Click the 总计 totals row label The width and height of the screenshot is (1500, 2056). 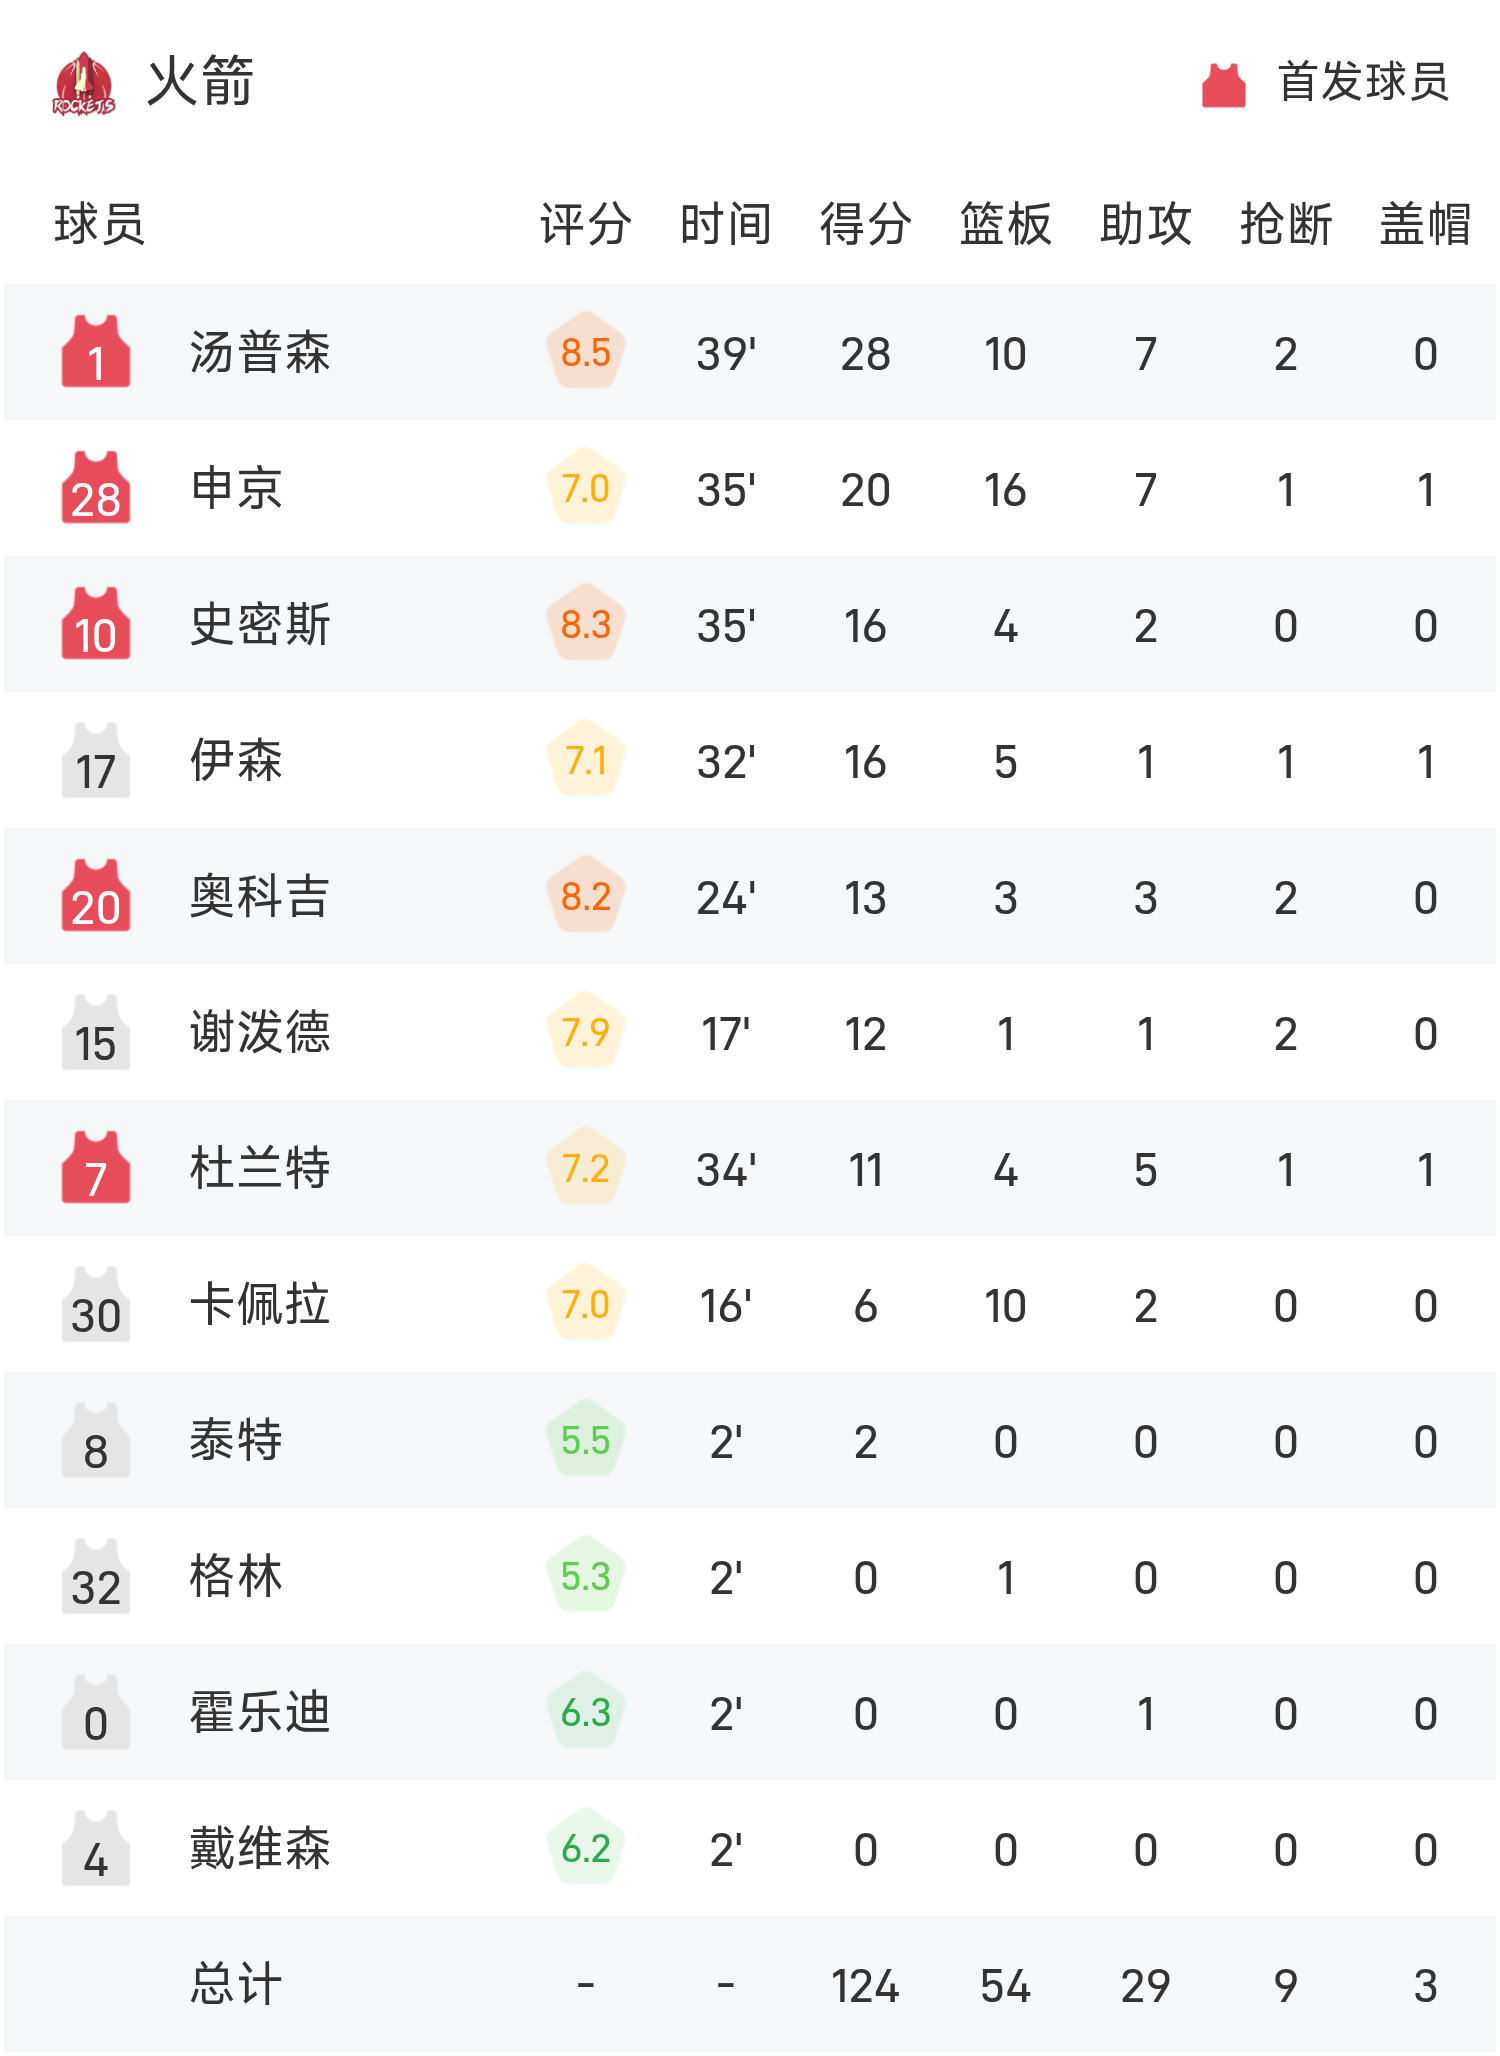coord(236,1985)
